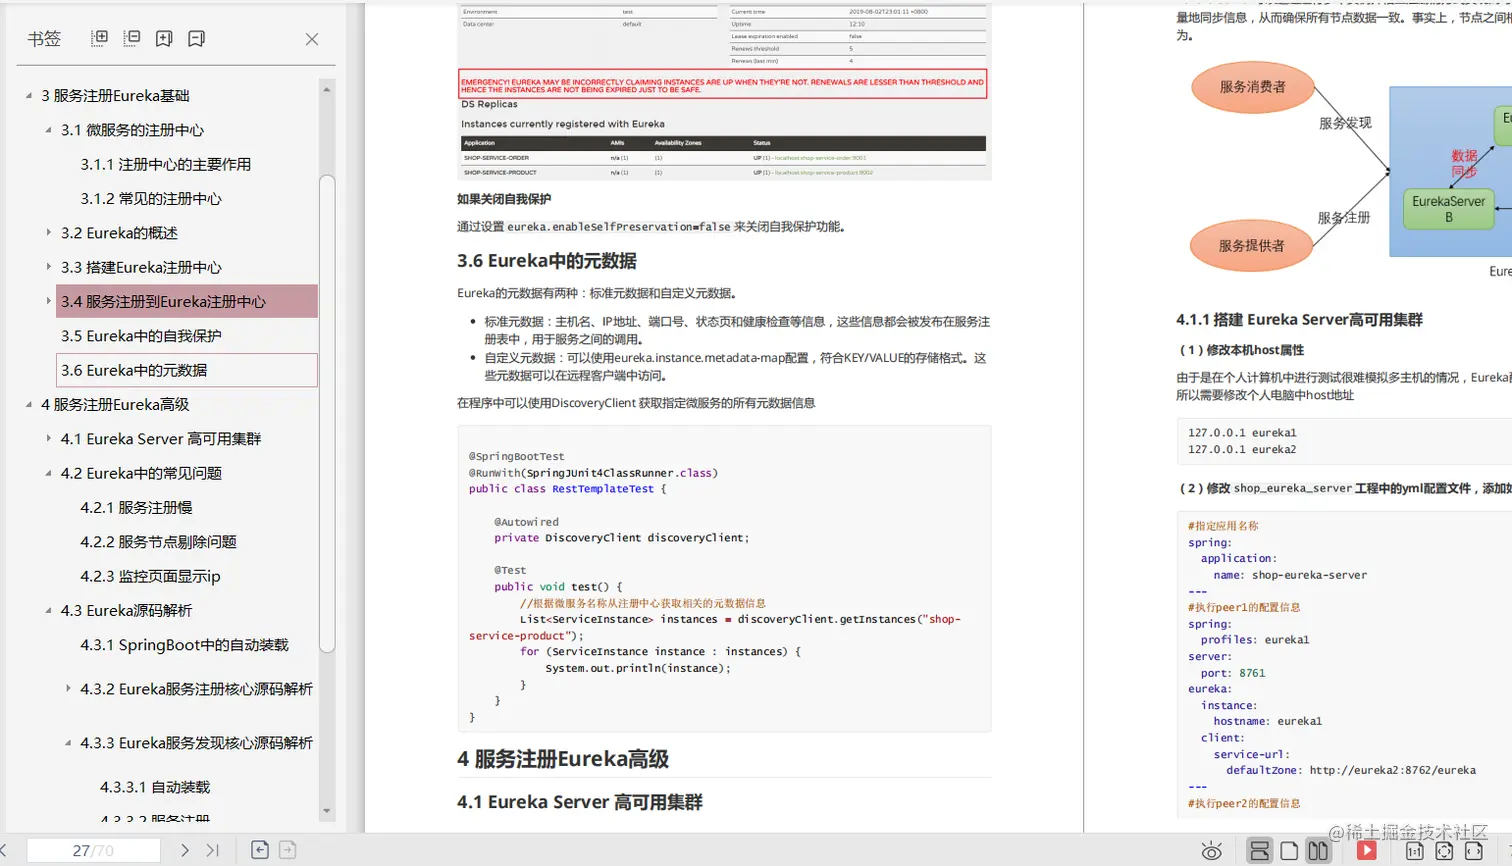This screenshot has width=1512, height=866.
Task: Go to the next page arrow
Action: [185, 850]
